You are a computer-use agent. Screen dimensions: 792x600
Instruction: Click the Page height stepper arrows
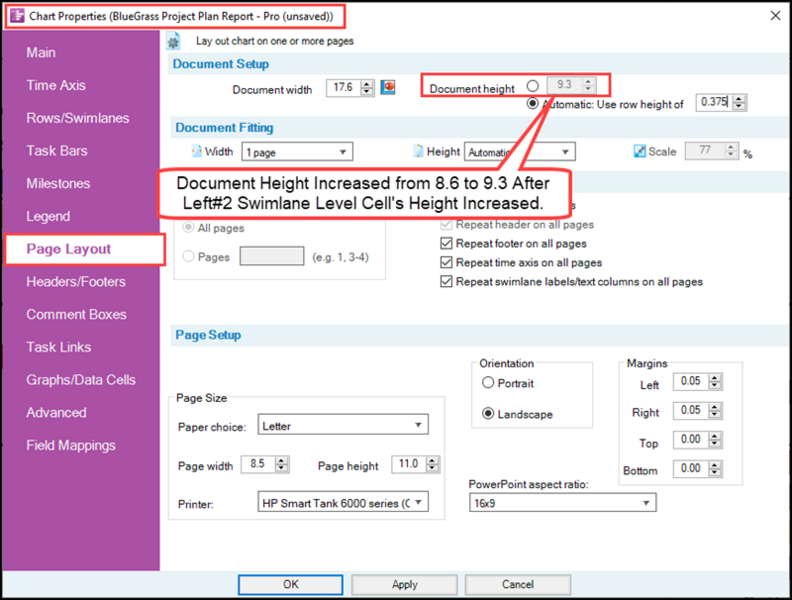pyautogui.click(x=432, y=464)
